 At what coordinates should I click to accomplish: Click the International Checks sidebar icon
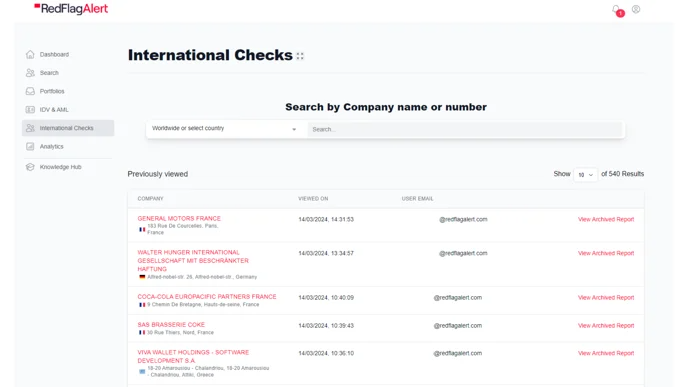[x=30, y=128]
